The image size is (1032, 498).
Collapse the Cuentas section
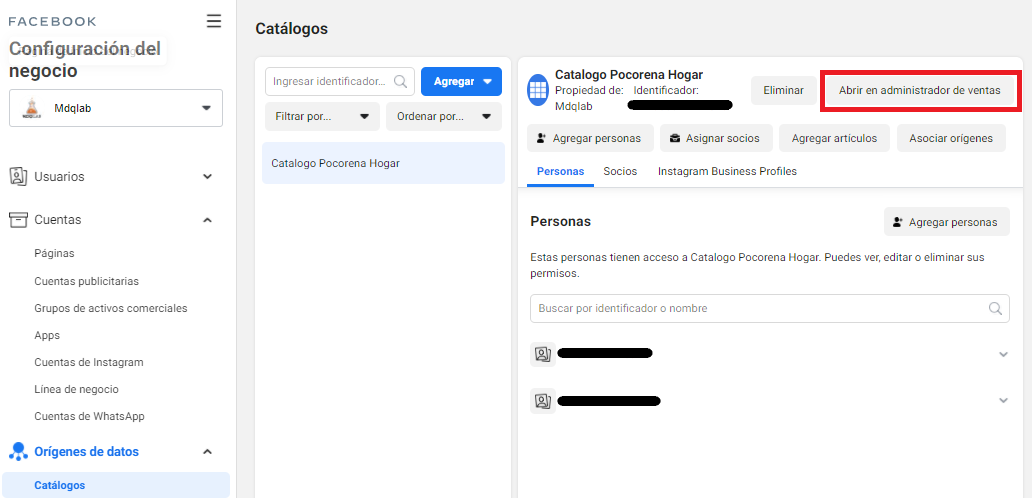point(207,220)
